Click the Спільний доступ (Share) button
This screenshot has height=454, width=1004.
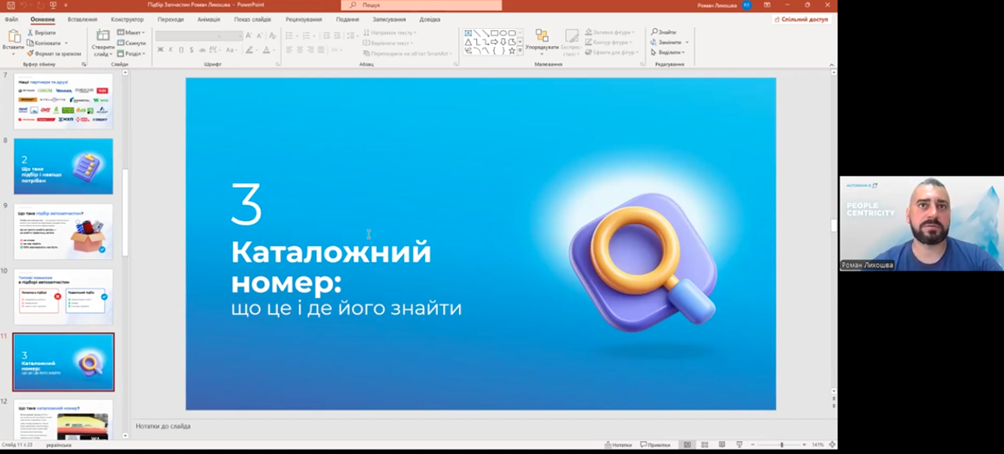[802, 19]
